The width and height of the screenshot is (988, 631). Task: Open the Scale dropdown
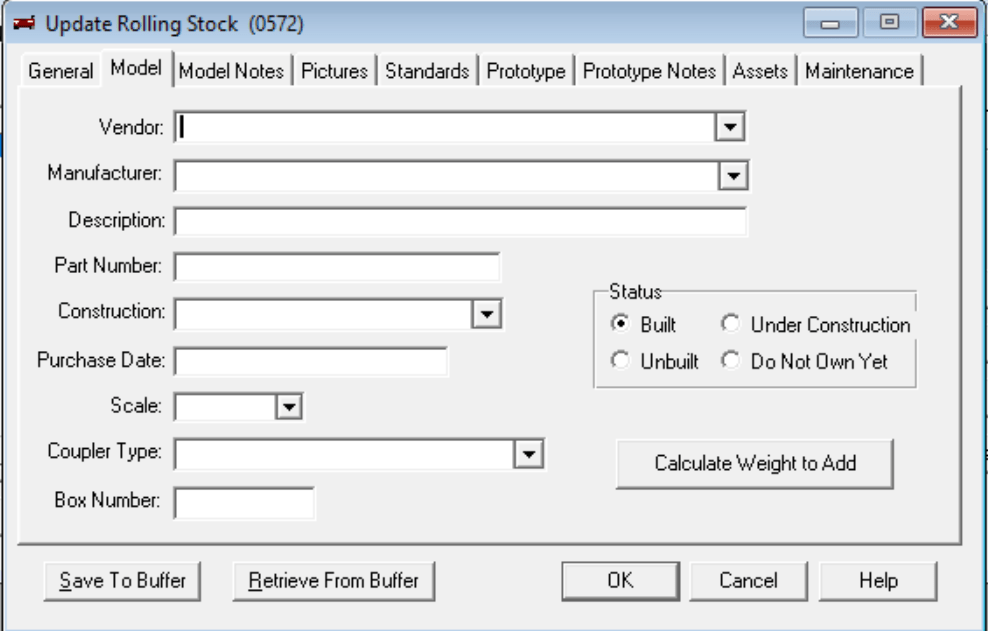288,406
